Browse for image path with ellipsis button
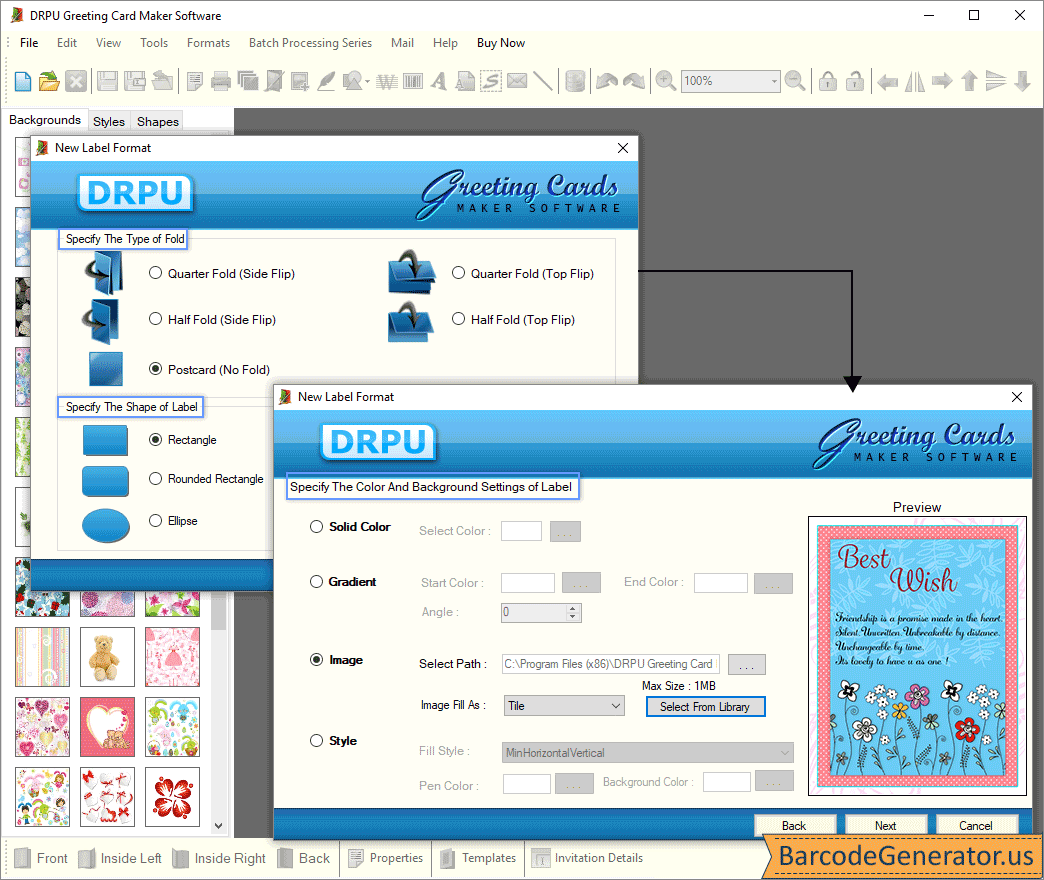The height and width of the screenshot is (880, 1044). (746, 664)
